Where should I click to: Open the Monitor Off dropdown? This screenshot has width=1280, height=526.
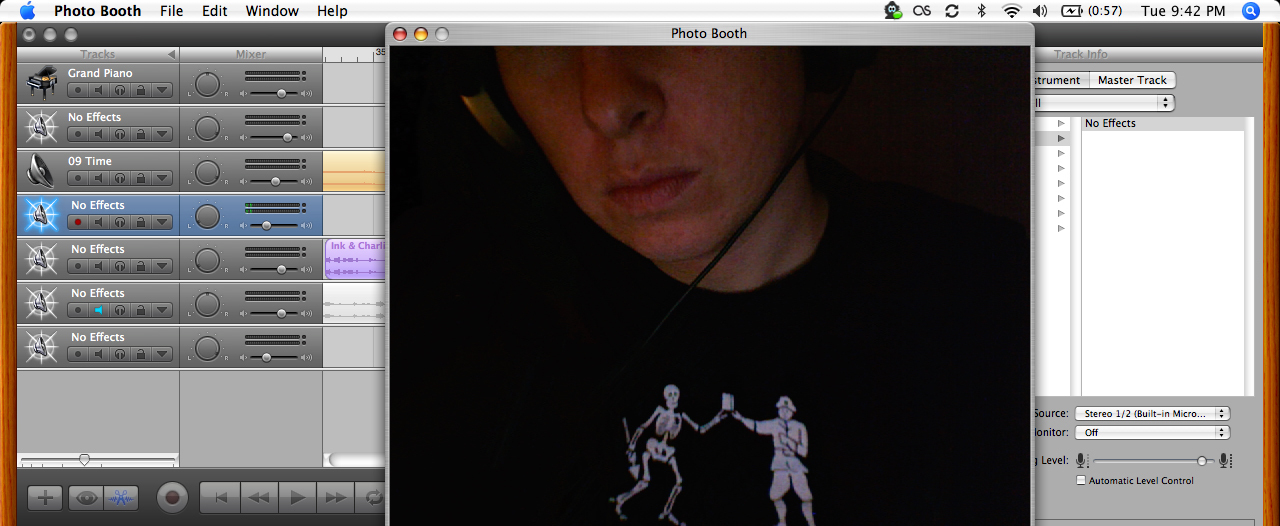[x=1151, y=433]
